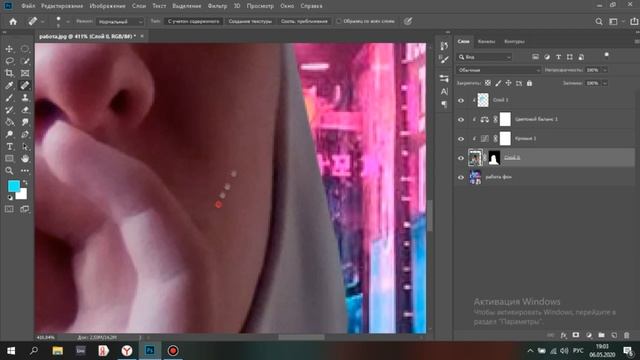Hide the Кривые 1 layer
Viewport: 640px width, 360px height.
[461, 139]
